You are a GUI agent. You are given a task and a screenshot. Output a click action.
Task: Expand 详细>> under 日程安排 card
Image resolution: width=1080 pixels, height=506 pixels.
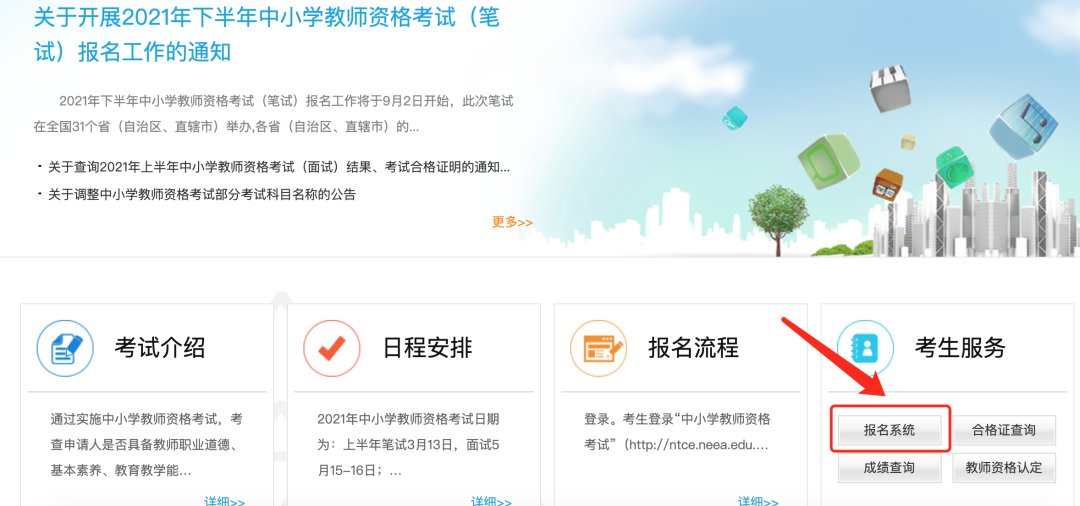coord(491,500)
